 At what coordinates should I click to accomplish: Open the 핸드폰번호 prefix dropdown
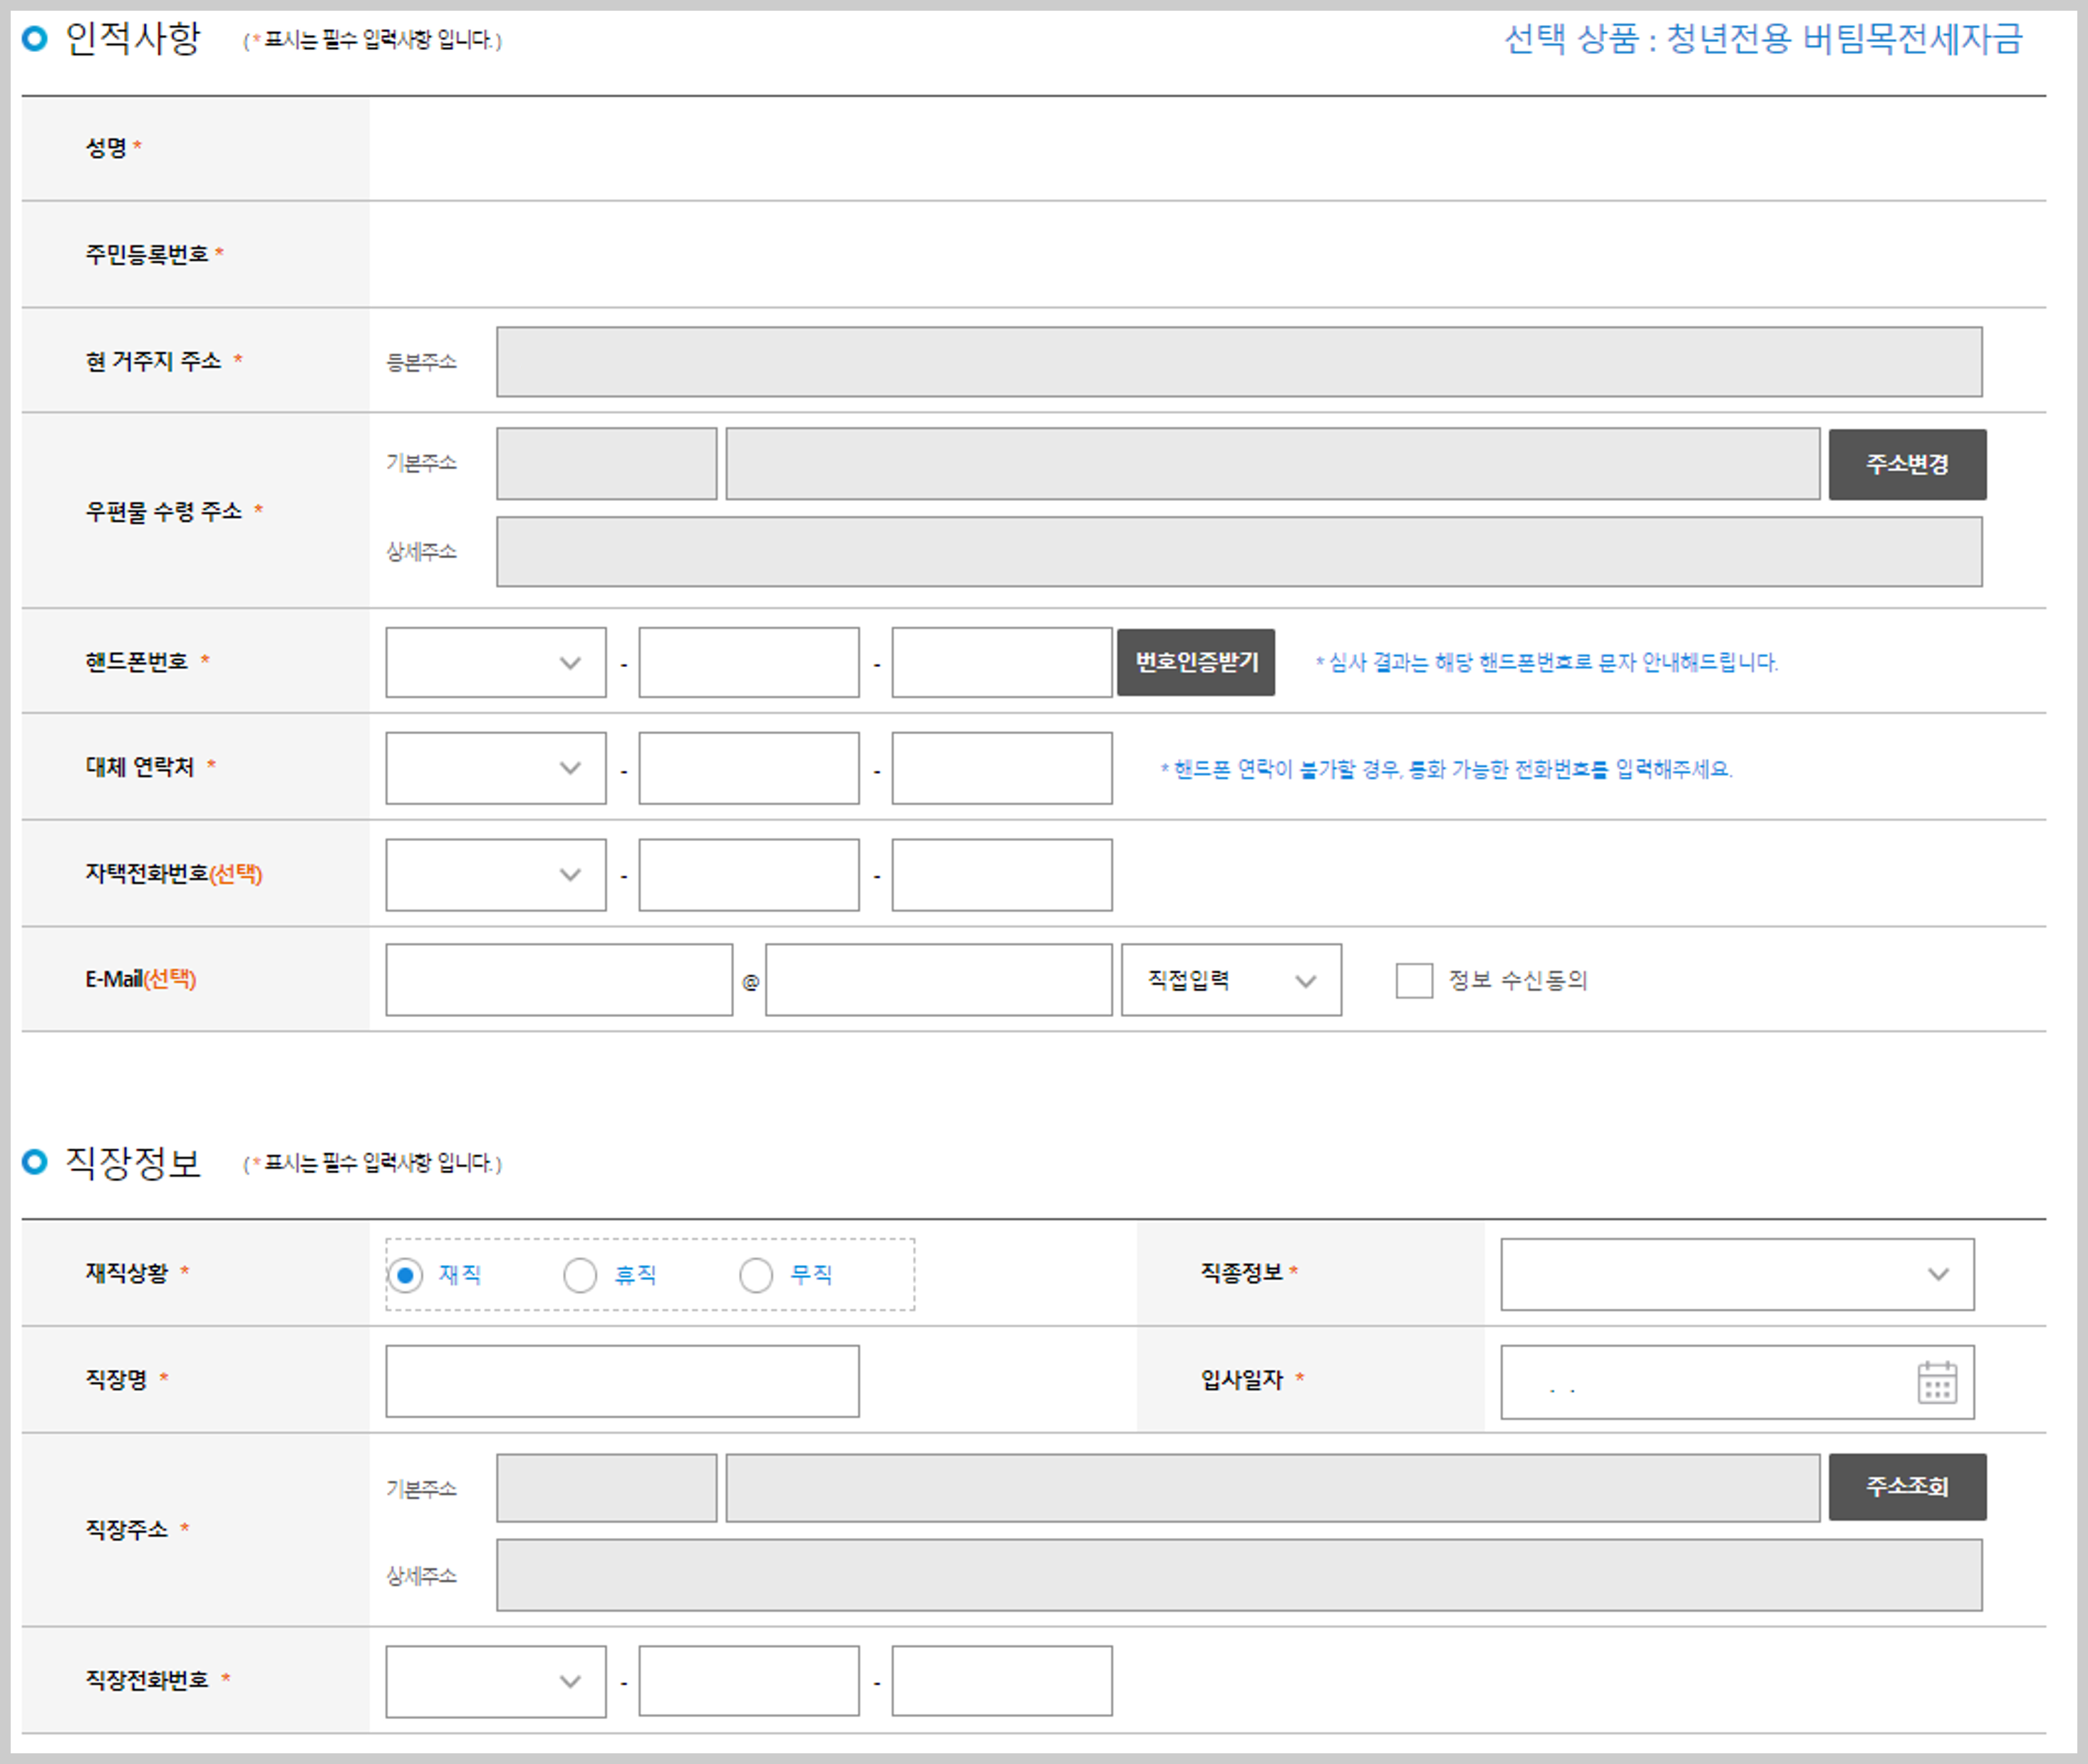point(495,662)
